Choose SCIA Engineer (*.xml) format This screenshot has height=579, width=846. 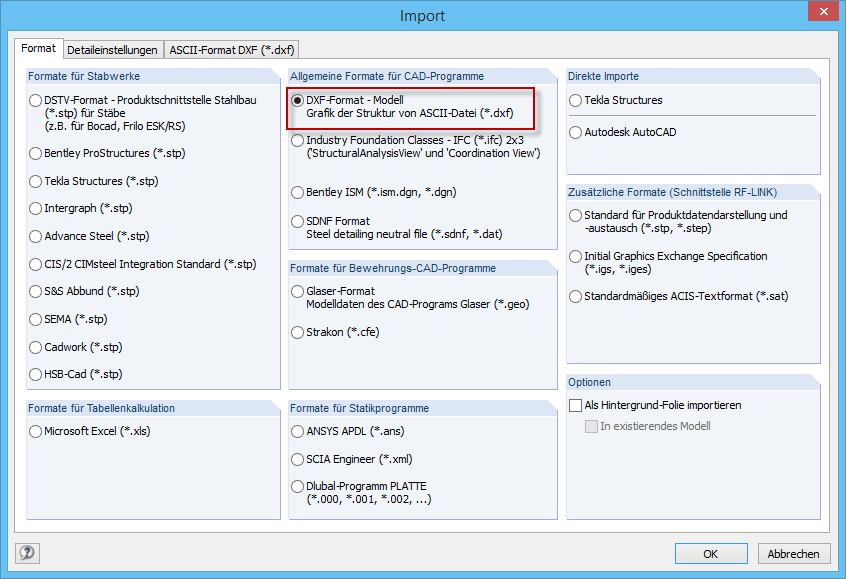[x=298, y=460]
